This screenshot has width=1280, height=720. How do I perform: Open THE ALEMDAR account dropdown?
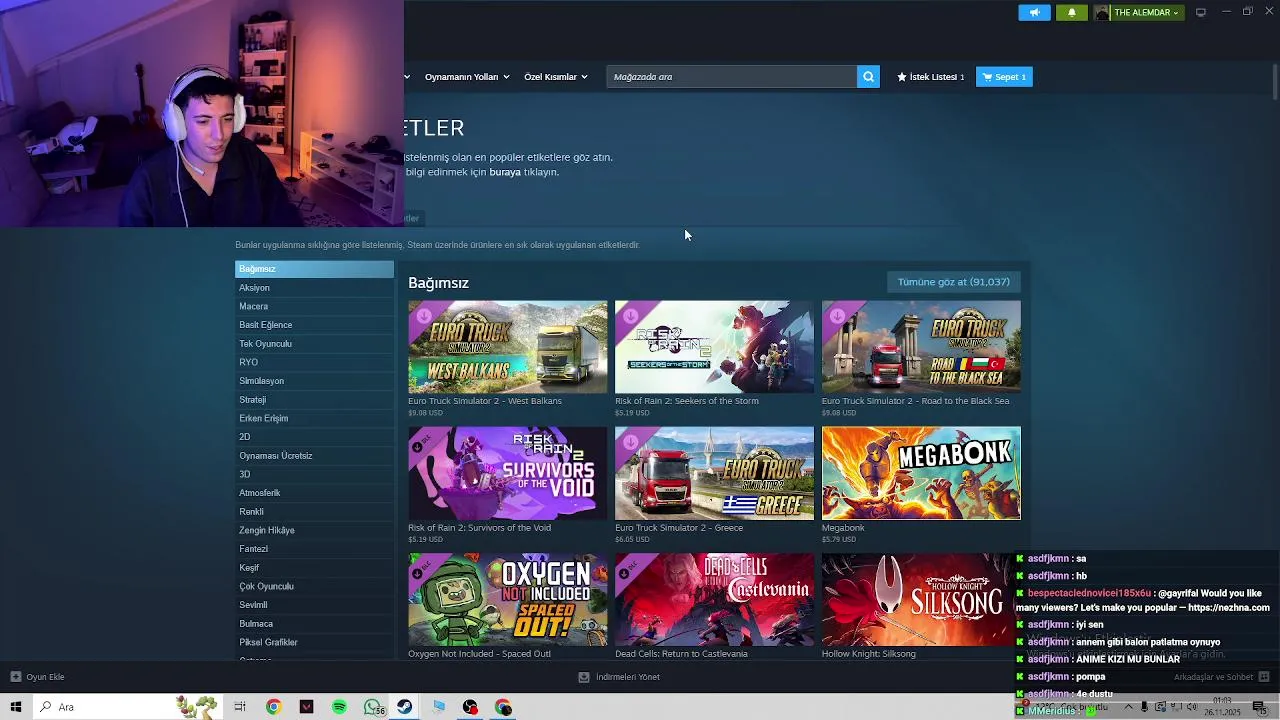tap(1147, 13)
